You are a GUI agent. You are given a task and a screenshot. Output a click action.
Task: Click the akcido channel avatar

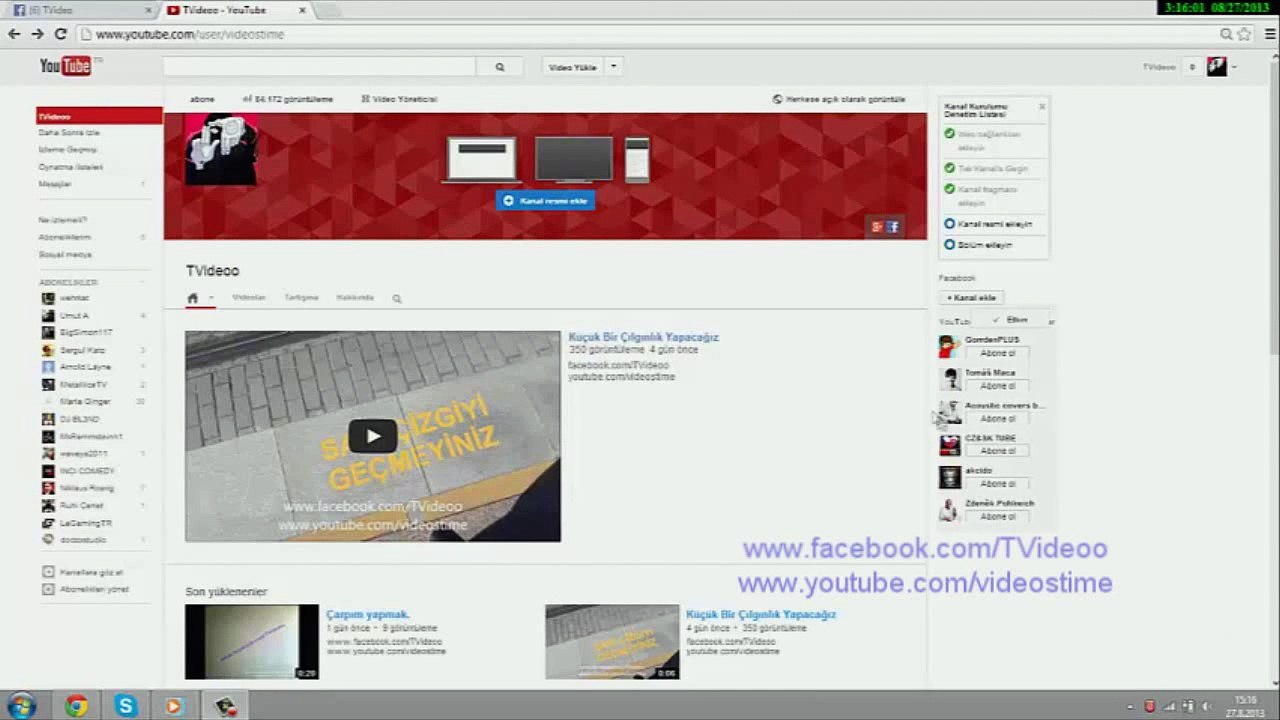tap(949, 477)
